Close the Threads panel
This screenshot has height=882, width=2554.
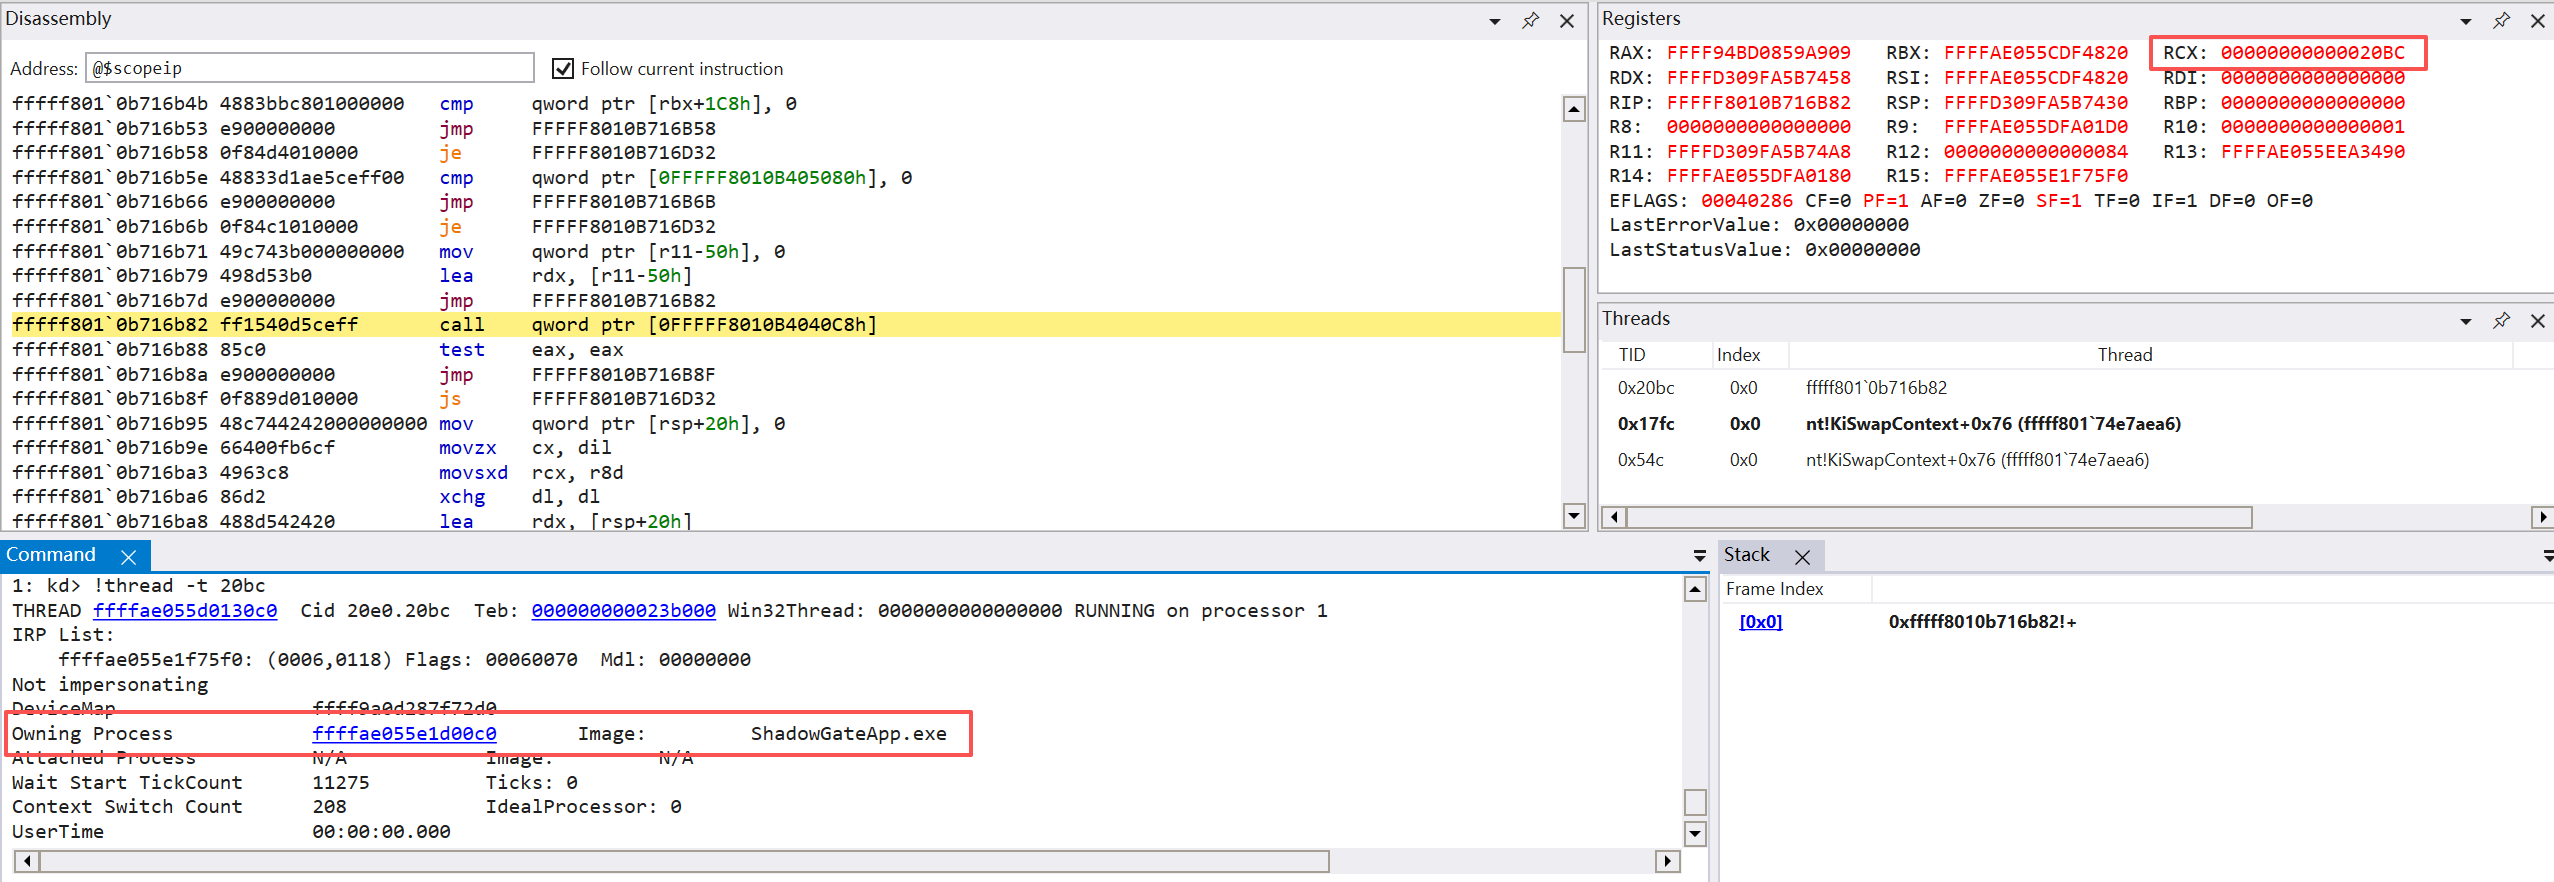[2538, 321]
